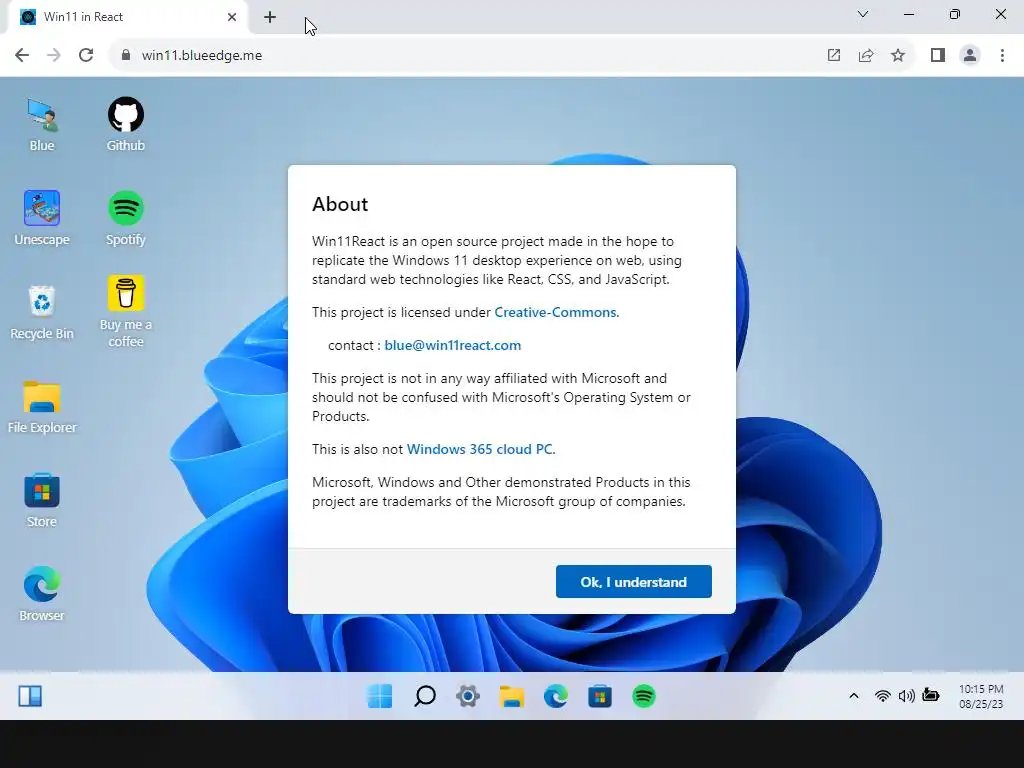Screen dimensions: 1024x768
Task: Open page in app icon in address bar
Action: click(x=834, y=56)
